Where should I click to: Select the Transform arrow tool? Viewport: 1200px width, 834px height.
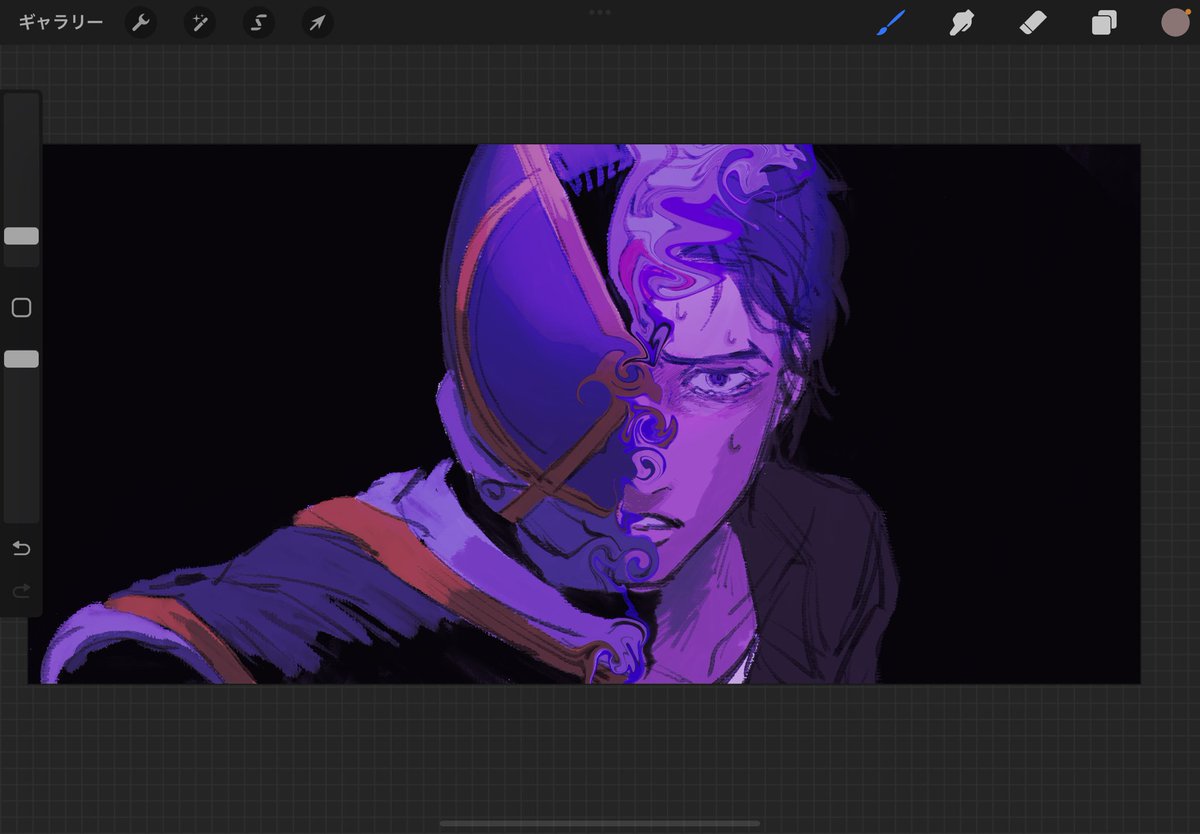click(317, 22)
